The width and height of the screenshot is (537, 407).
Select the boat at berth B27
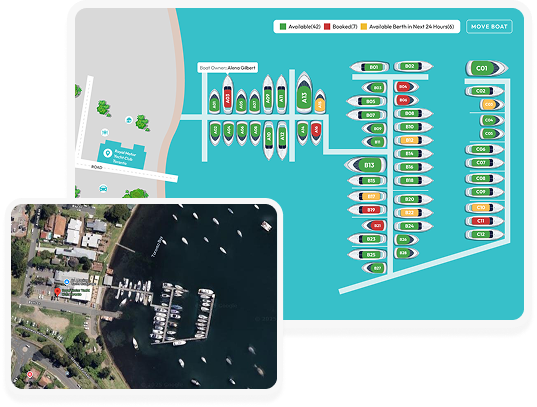(x=374, y=268)
